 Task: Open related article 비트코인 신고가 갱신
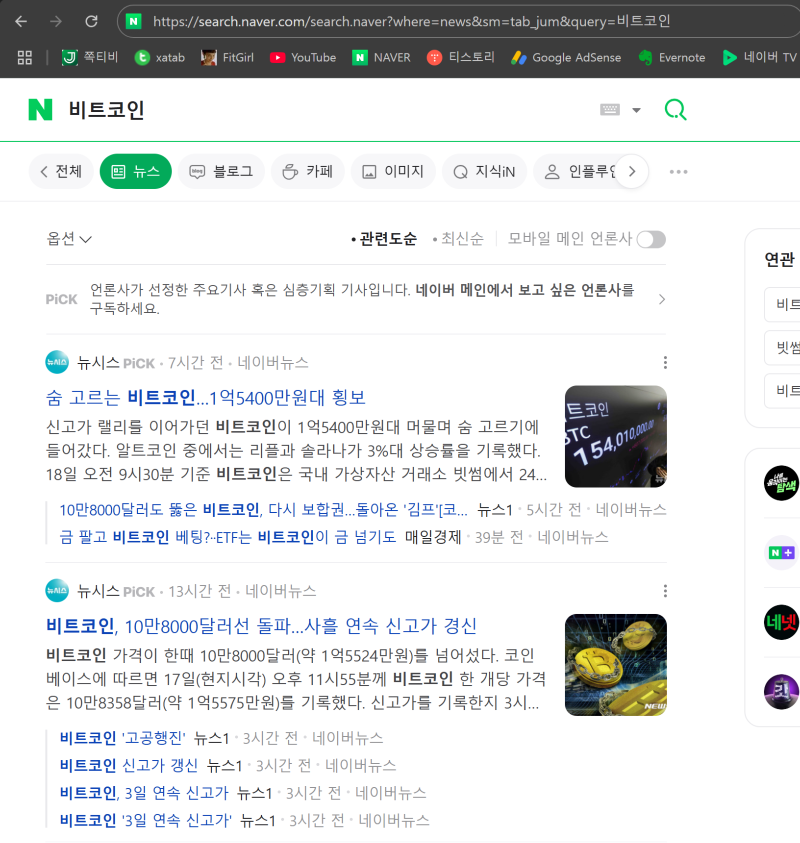point(129,766)
